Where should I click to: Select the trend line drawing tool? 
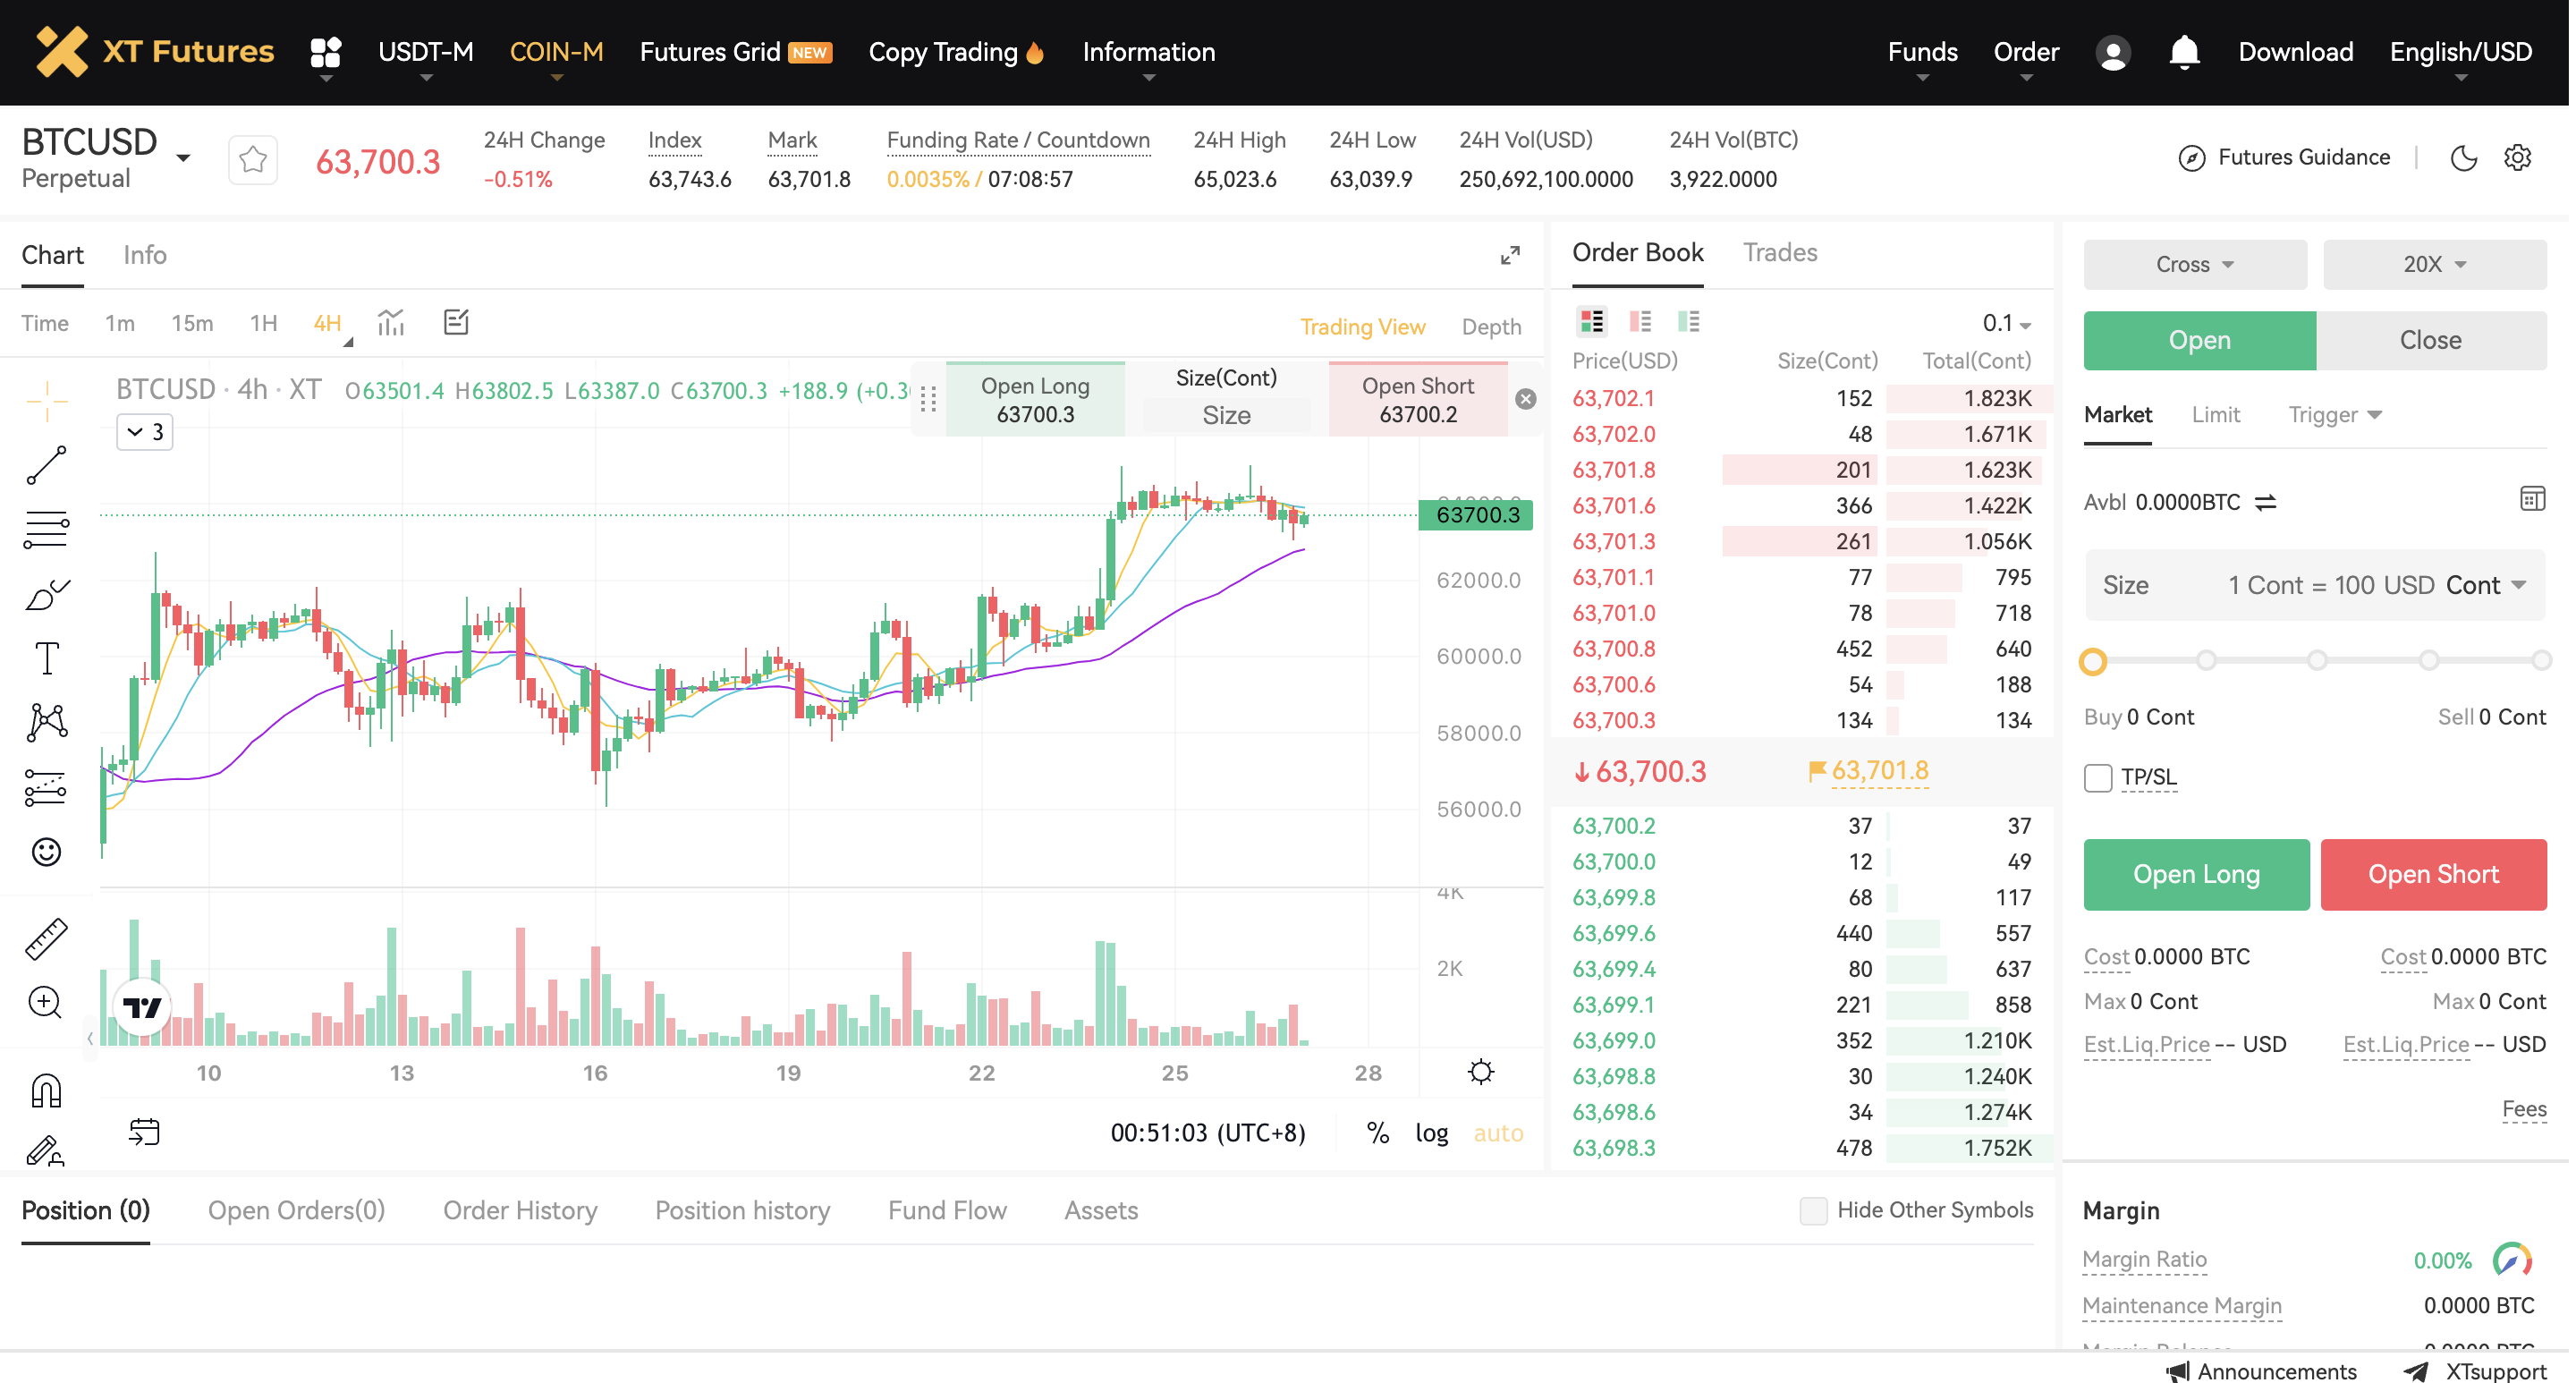coord(46,466)
